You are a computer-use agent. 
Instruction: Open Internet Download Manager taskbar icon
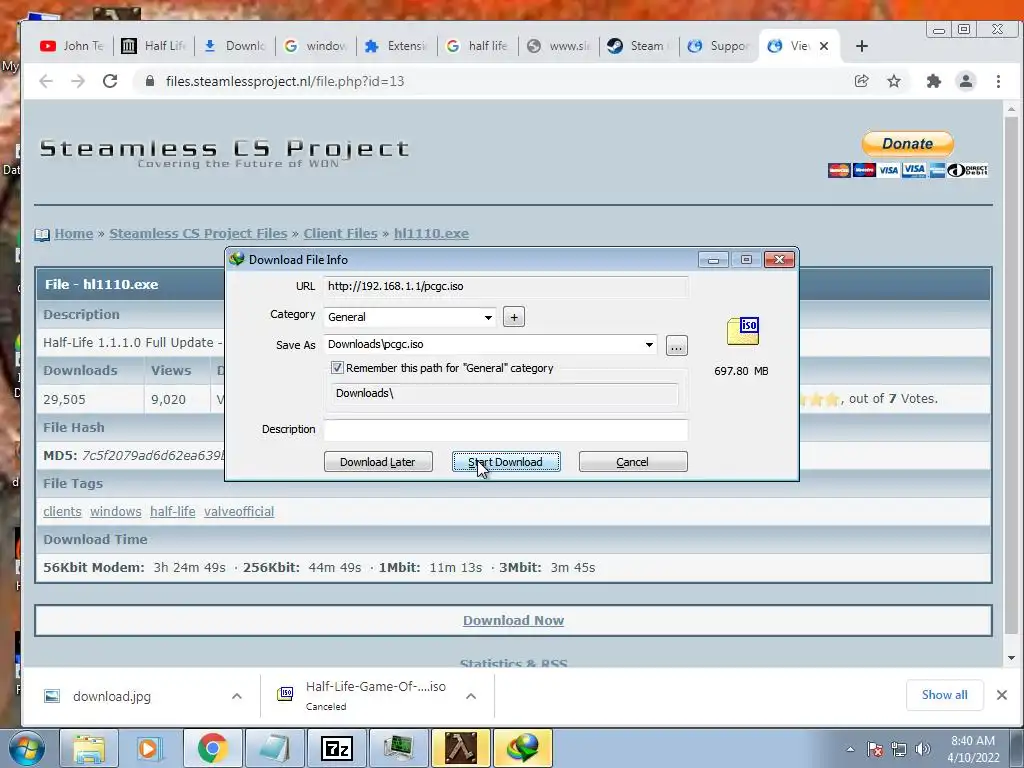(x=522, y=748)
